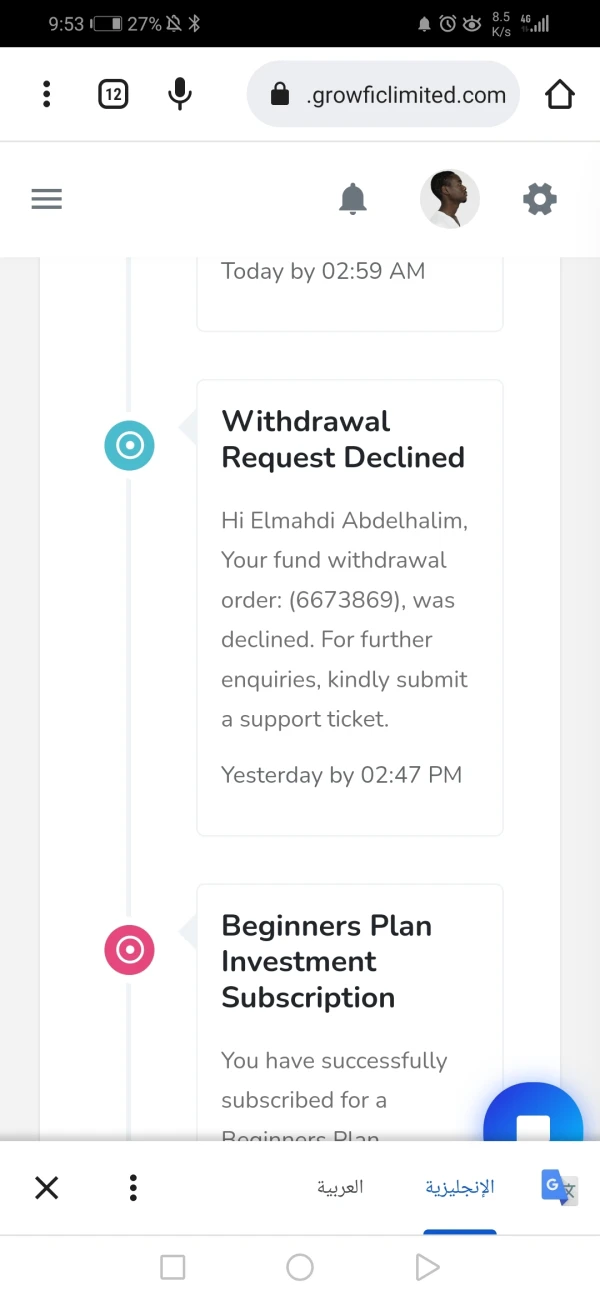
Task: Open the browser three-dot menu
Action: 46,95
